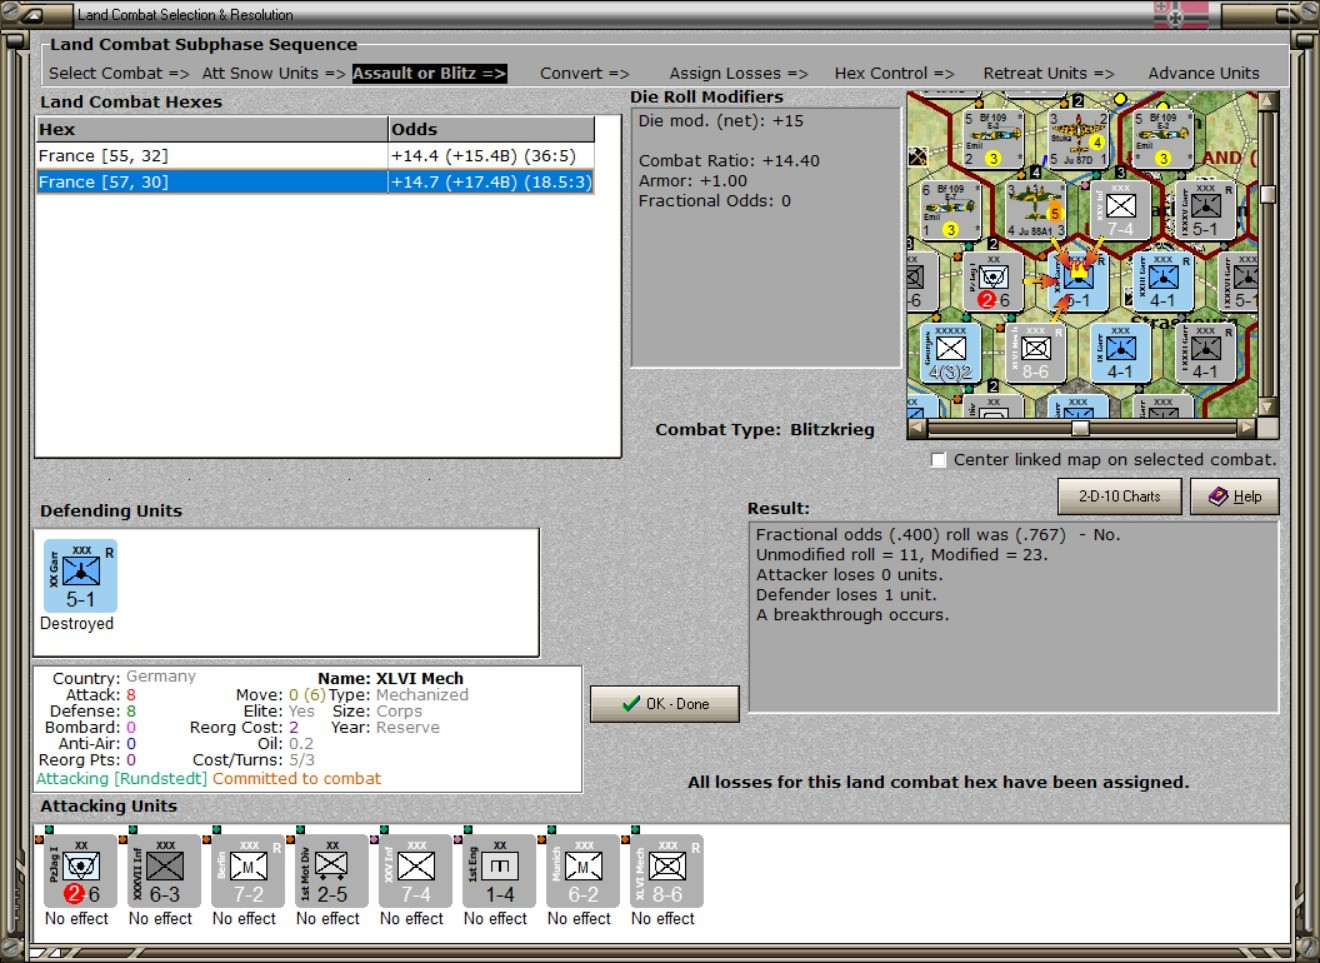Select the XLVI Mech 8-6 attacking counter
Image resolution: width=1320 pixels, height=963 pixels.
(667, 871)
